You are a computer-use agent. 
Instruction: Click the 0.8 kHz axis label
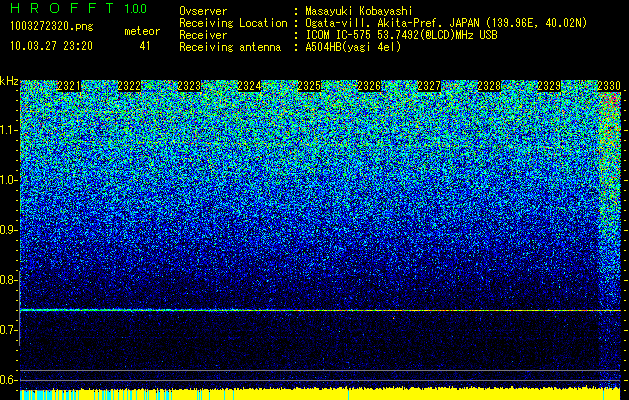8,280
